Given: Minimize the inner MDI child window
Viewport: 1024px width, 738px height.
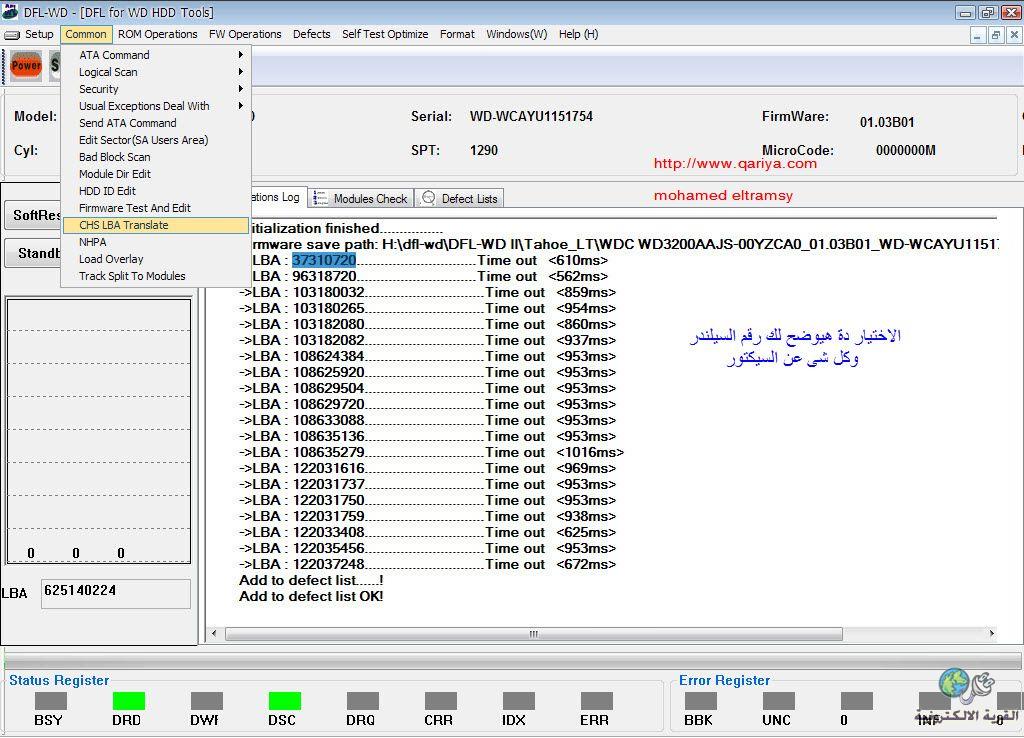Looking at the screenshot, I should tap(977, 35).
